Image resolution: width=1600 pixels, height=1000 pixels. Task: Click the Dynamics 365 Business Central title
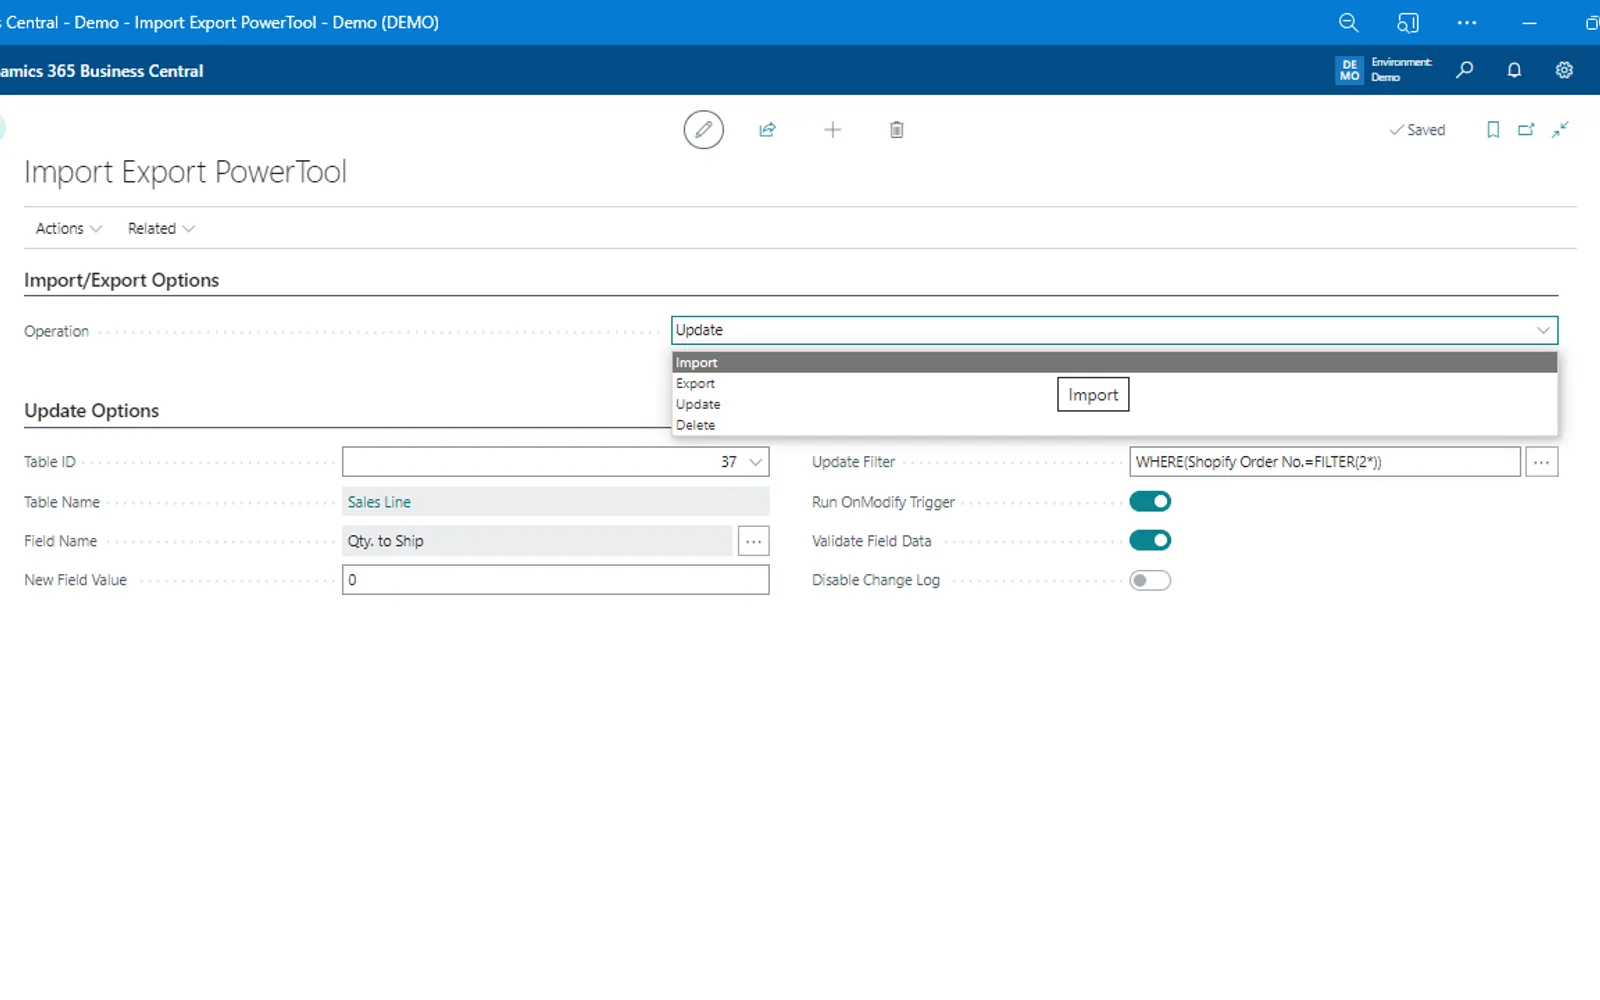click(x=102, y=71)
